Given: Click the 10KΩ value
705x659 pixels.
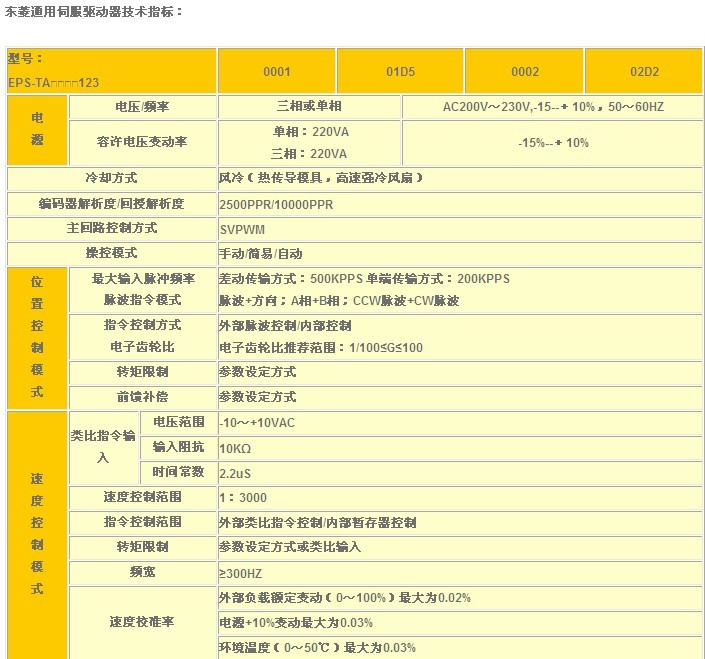Looking at the screenshot, I should click(x=235, y=449).
